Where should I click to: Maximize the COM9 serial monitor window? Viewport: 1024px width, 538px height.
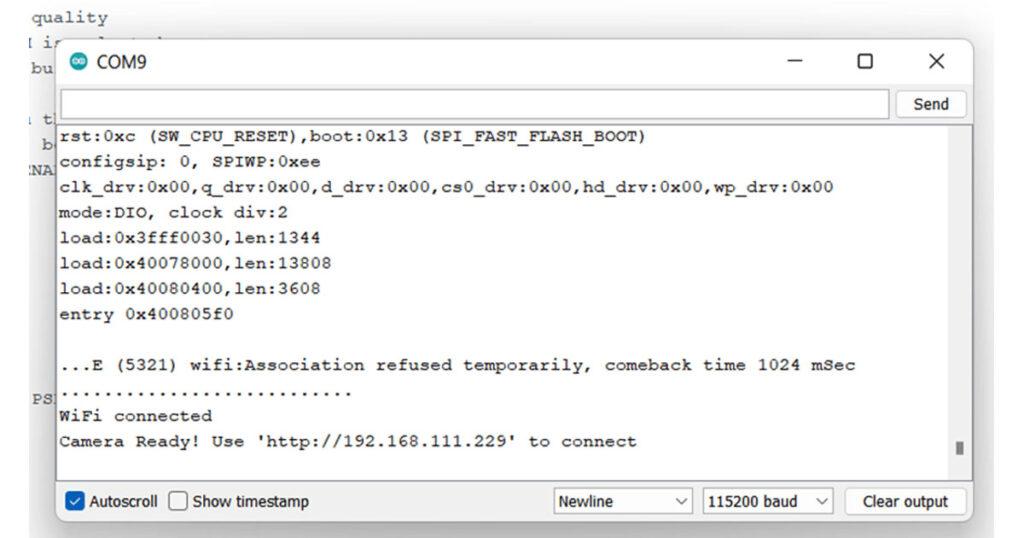point(865,62)
